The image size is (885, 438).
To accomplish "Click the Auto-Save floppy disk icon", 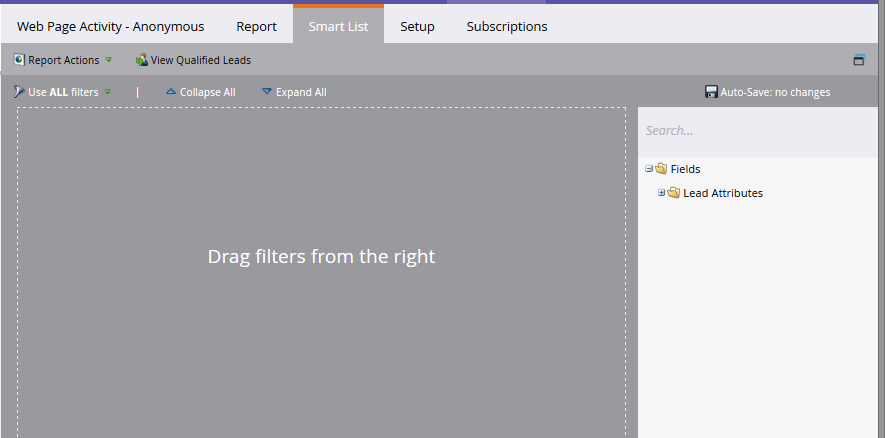I will pos(711,92).
